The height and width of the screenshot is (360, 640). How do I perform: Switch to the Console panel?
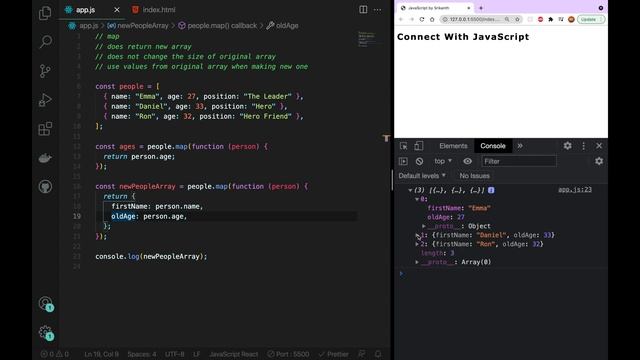click(x=493, y=146)
